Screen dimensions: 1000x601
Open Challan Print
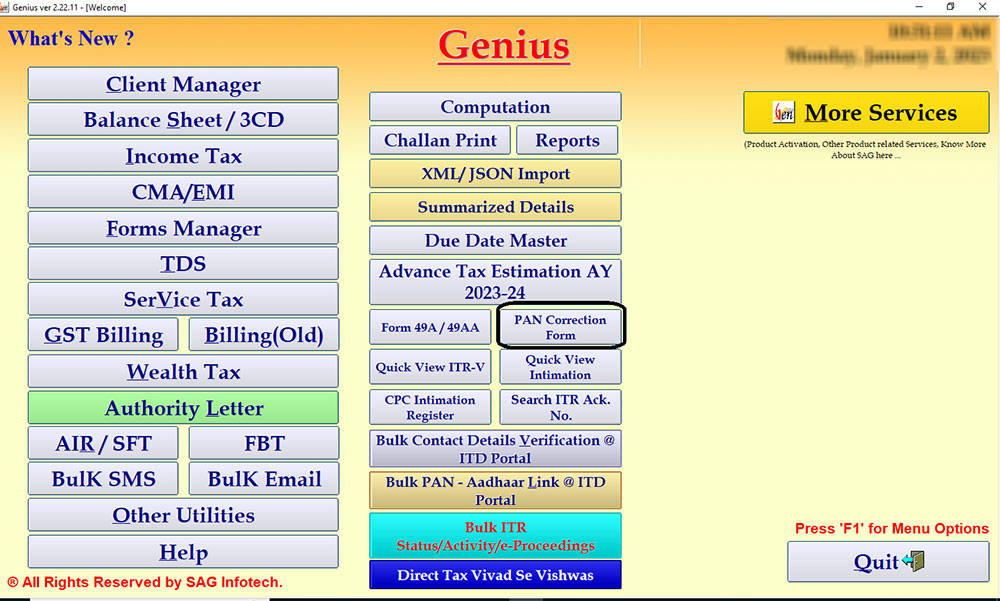point(440,140)
